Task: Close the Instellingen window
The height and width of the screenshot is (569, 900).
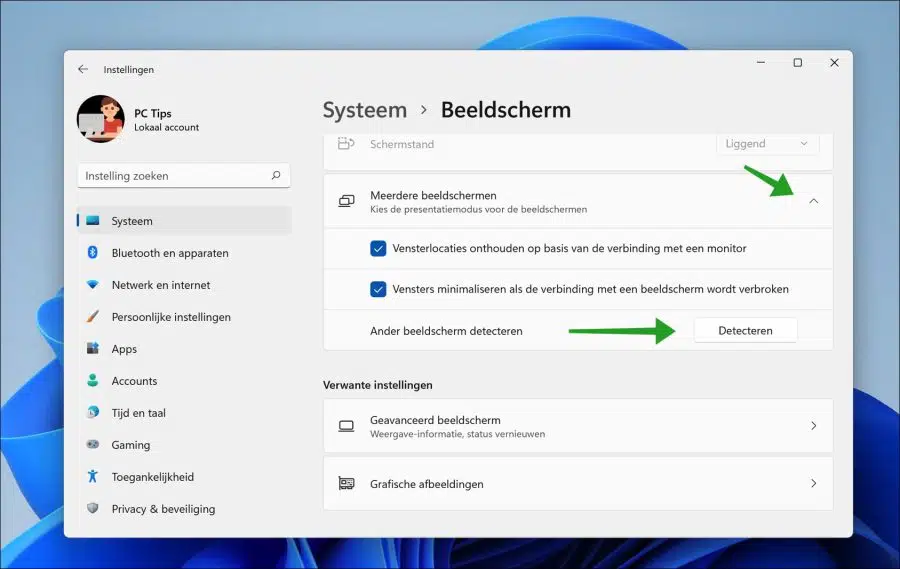Action: click(x=835, y=63)
